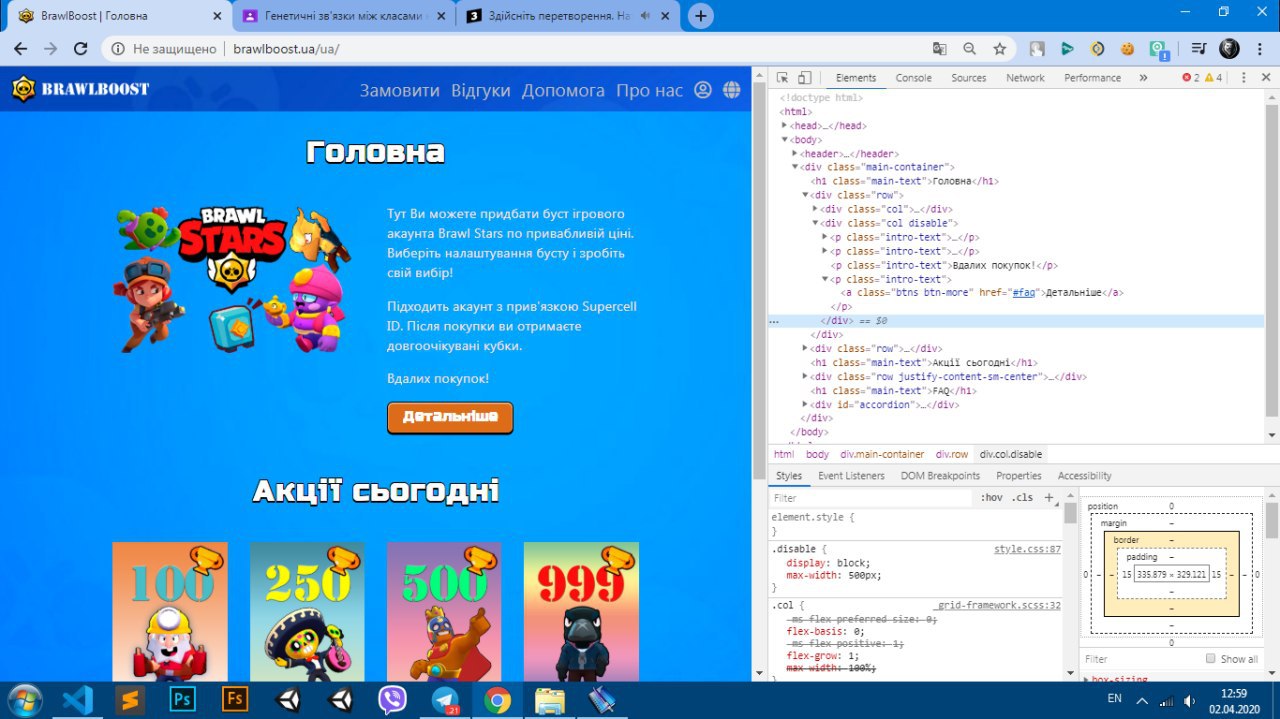Open the Chrome profile avatar

coord(1229,48)
